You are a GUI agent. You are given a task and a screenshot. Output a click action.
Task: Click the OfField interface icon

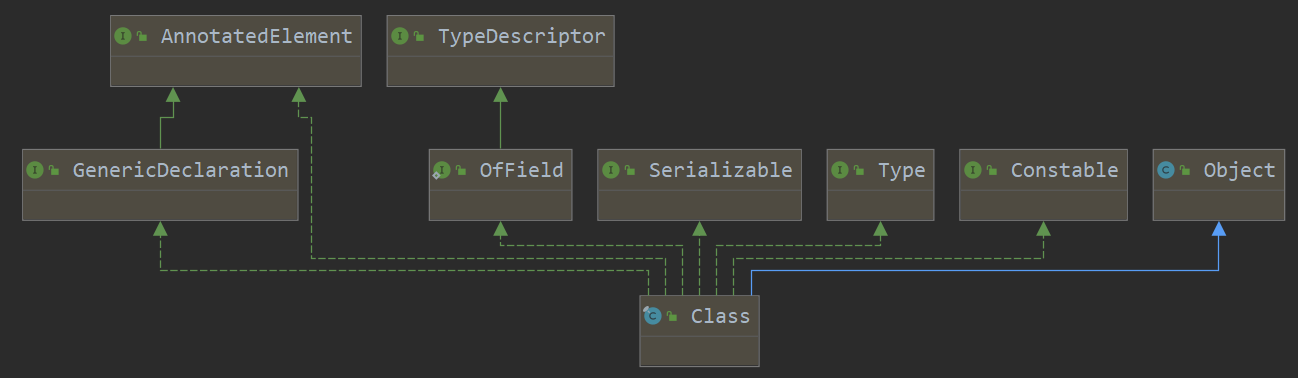(441, 171)
